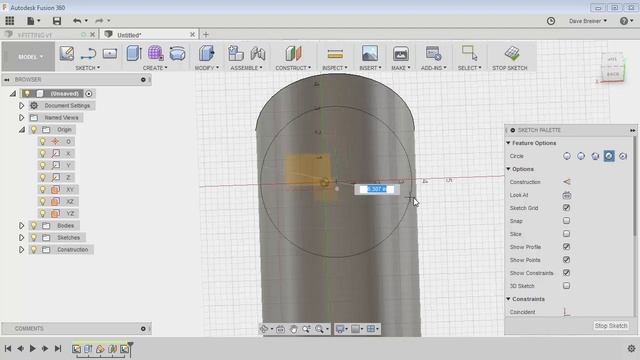Screen dimensions: 640x360
Task: Toggle Sketch Grid checkbox
Action: (x=567, y=208)
